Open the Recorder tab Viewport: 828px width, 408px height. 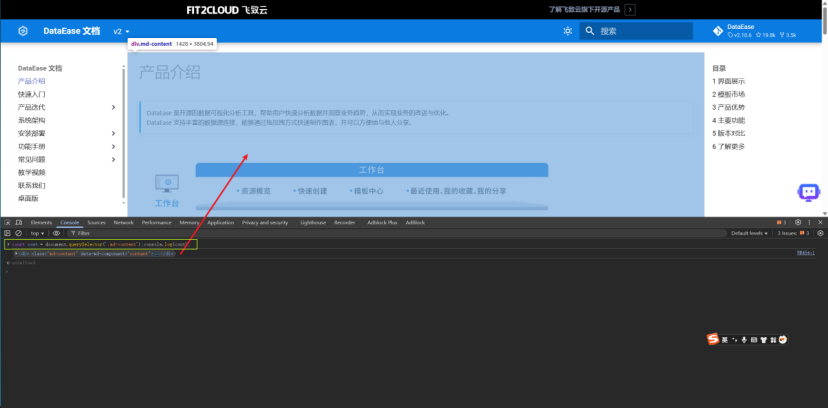pyautogui.click(x=344, y=223)
